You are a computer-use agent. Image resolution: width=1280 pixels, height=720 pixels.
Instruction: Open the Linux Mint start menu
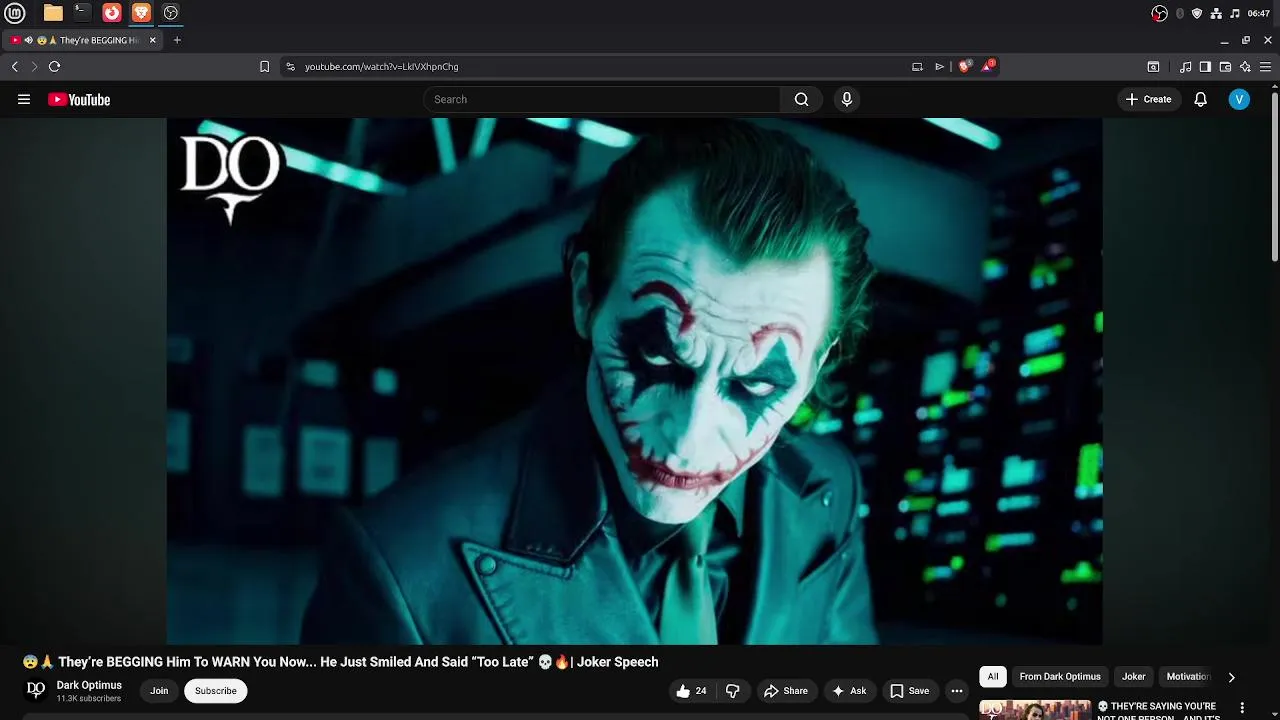(15, 13)
